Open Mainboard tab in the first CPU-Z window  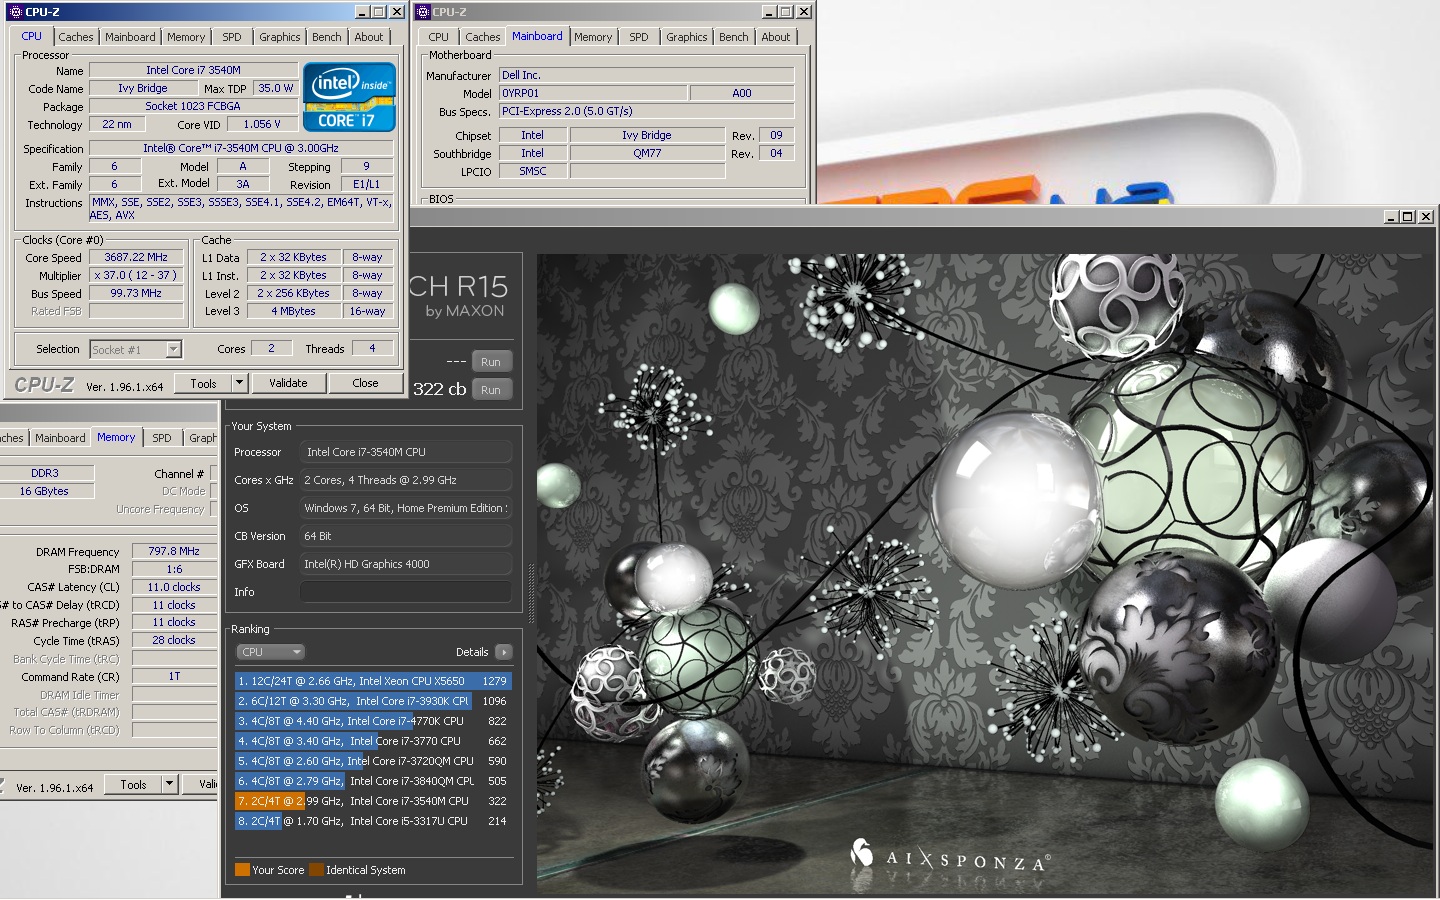[x=130, y=37]
